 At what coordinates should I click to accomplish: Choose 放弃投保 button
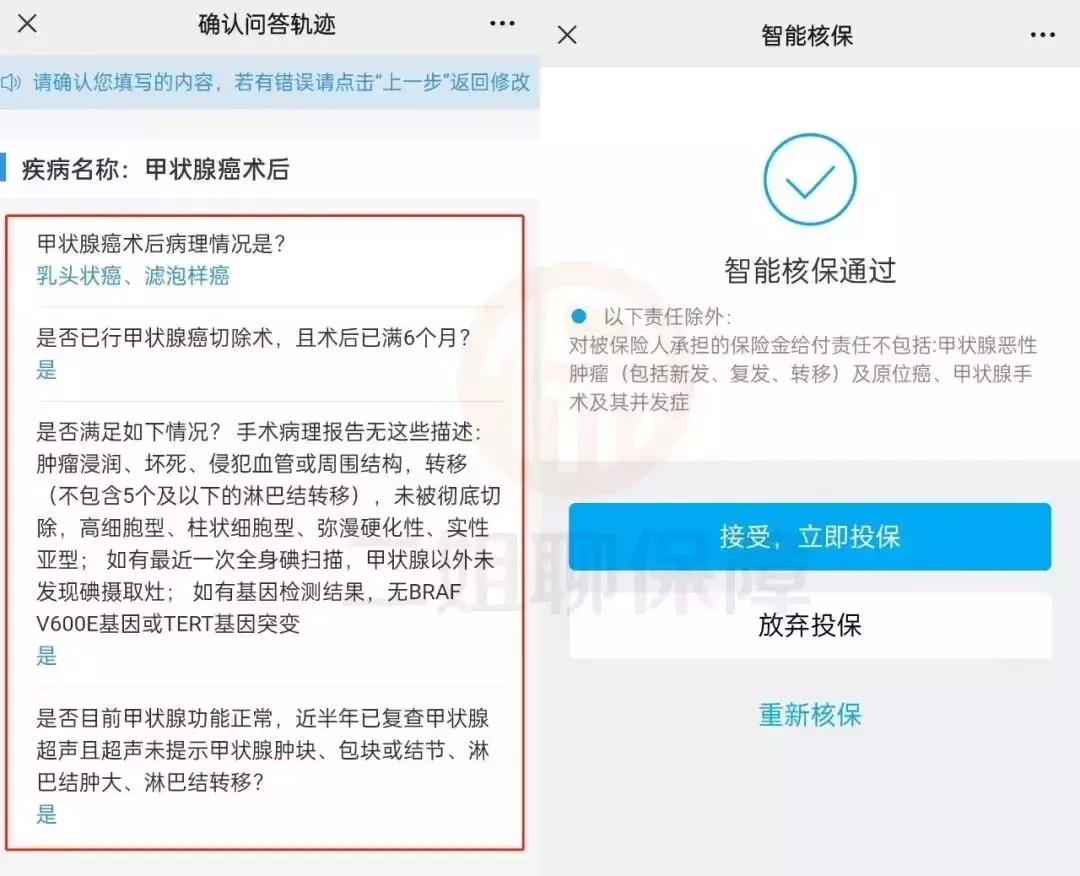(x=810, y=625)
